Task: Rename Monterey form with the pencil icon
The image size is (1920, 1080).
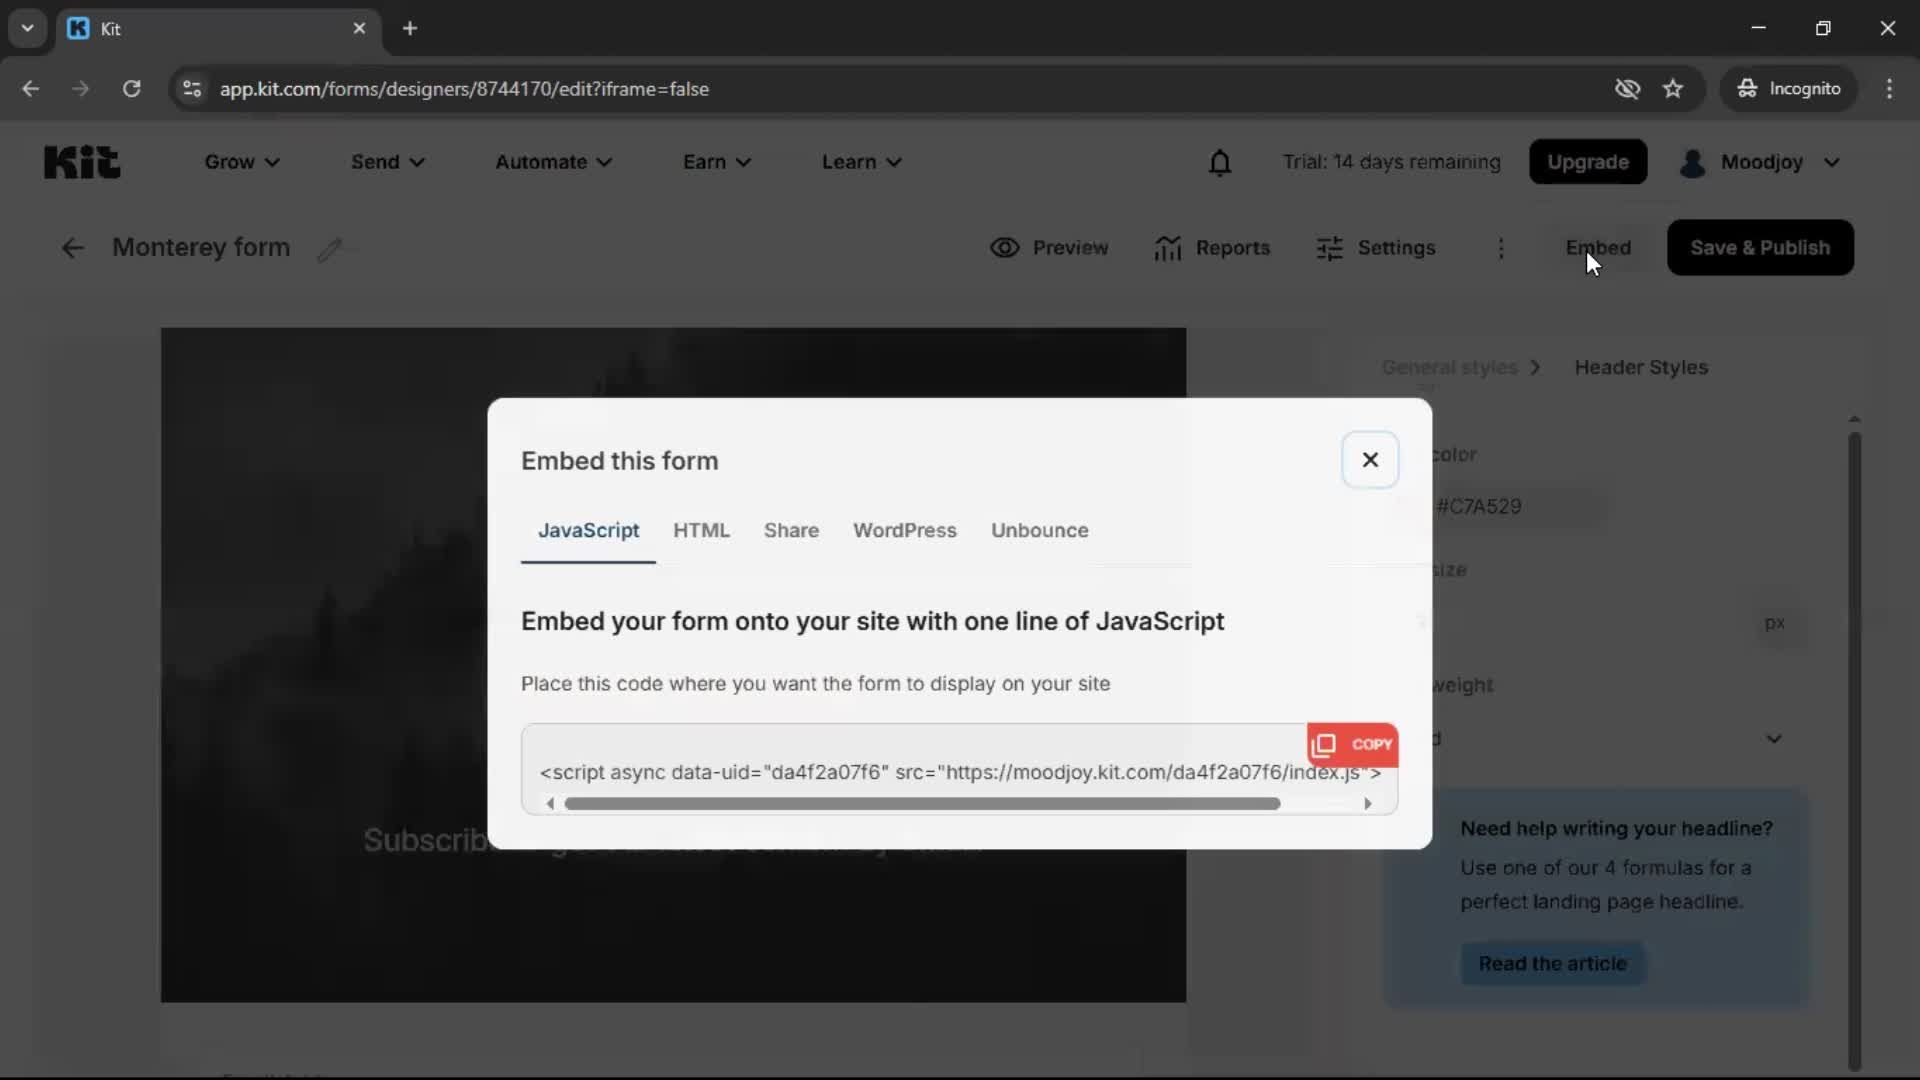Action: 330,249
